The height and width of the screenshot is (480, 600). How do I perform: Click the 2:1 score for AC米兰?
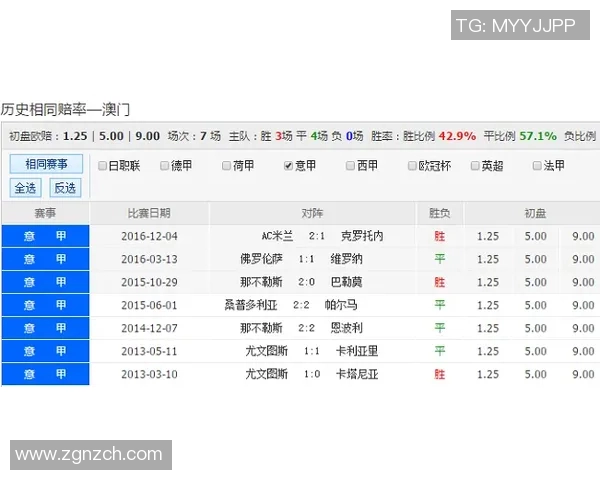(317, 236)
